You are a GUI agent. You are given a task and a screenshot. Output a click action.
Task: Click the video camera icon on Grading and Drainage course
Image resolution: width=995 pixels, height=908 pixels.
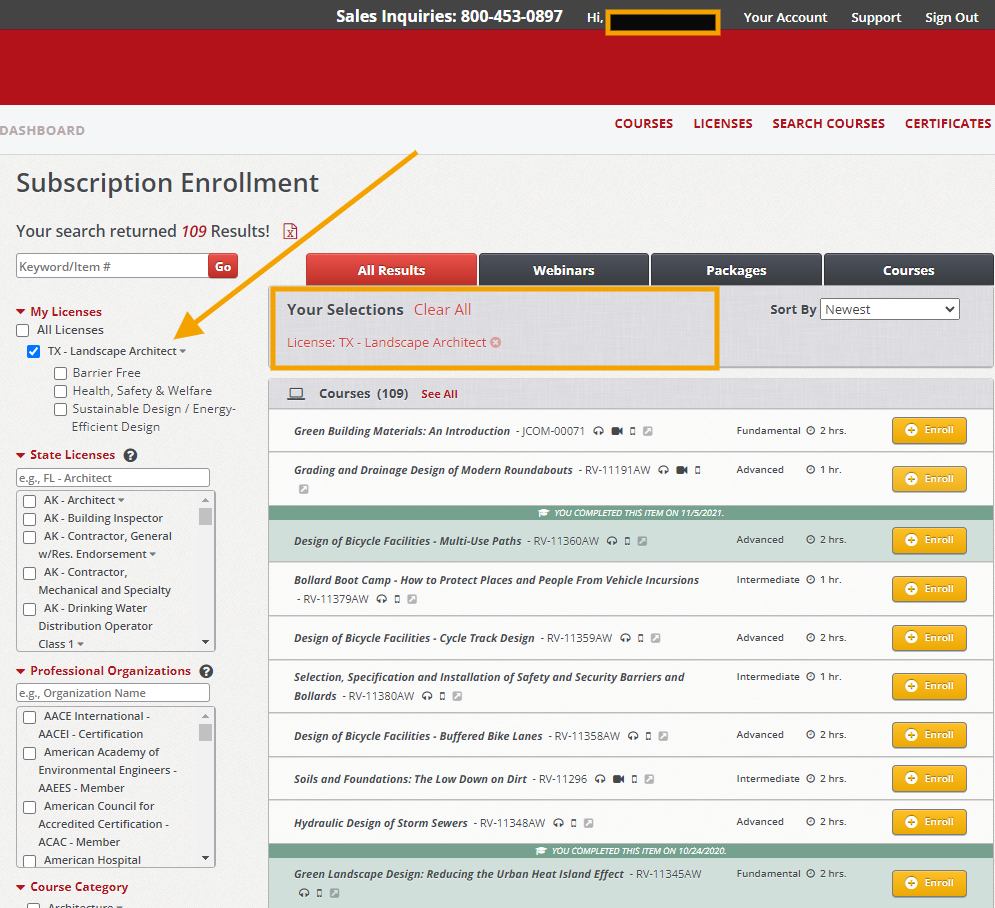[x=681, y=470]
